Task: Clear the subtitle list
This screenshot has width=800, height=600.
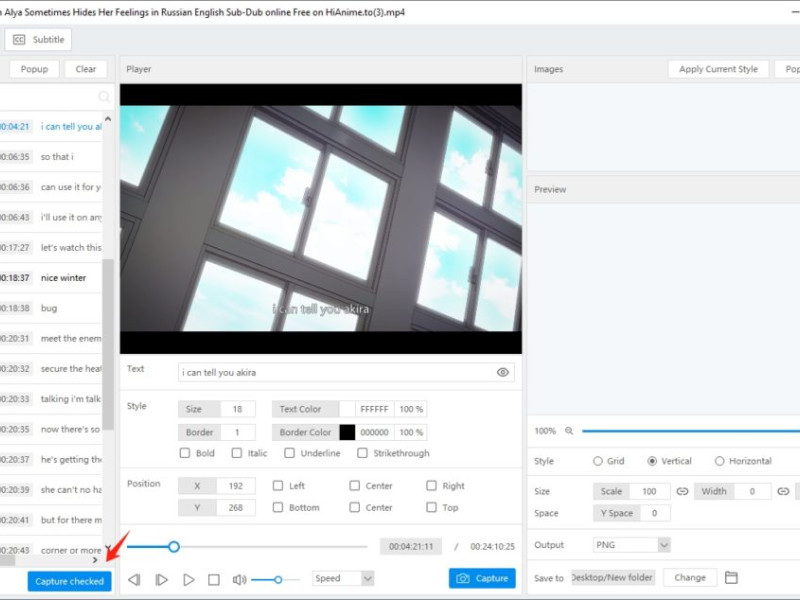Action: point(86,69)
